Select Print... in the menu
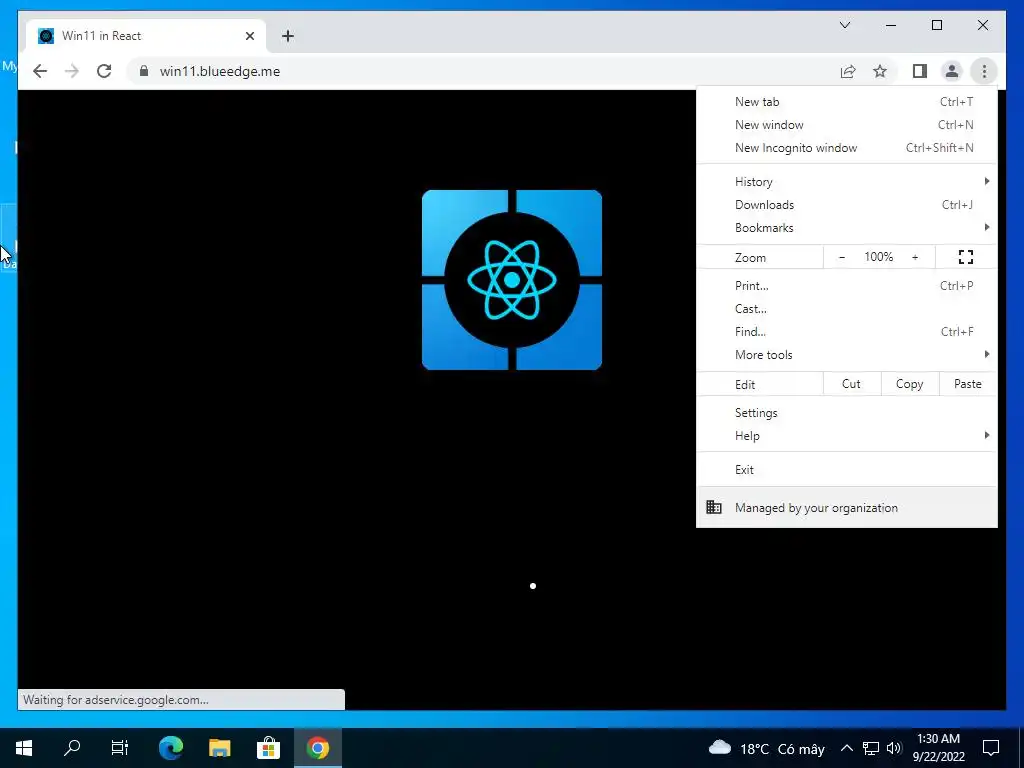1024x768 pixels. 846,285
